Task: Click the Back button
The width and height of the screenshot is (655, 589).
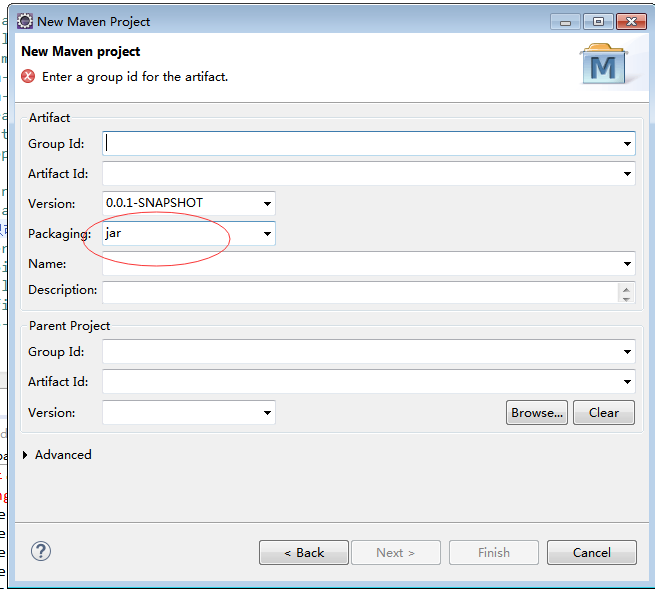Action: [x=304, y=553]
